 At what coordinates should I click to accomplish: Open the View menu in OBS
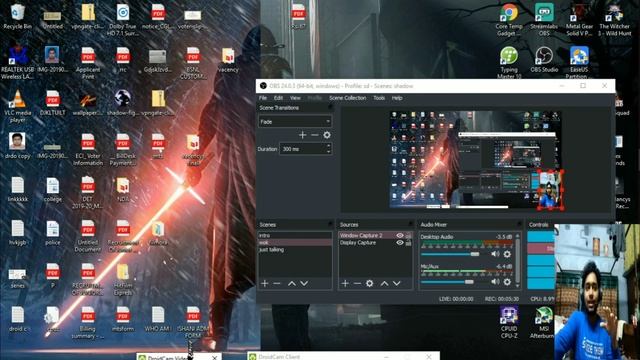click(295, 98)
